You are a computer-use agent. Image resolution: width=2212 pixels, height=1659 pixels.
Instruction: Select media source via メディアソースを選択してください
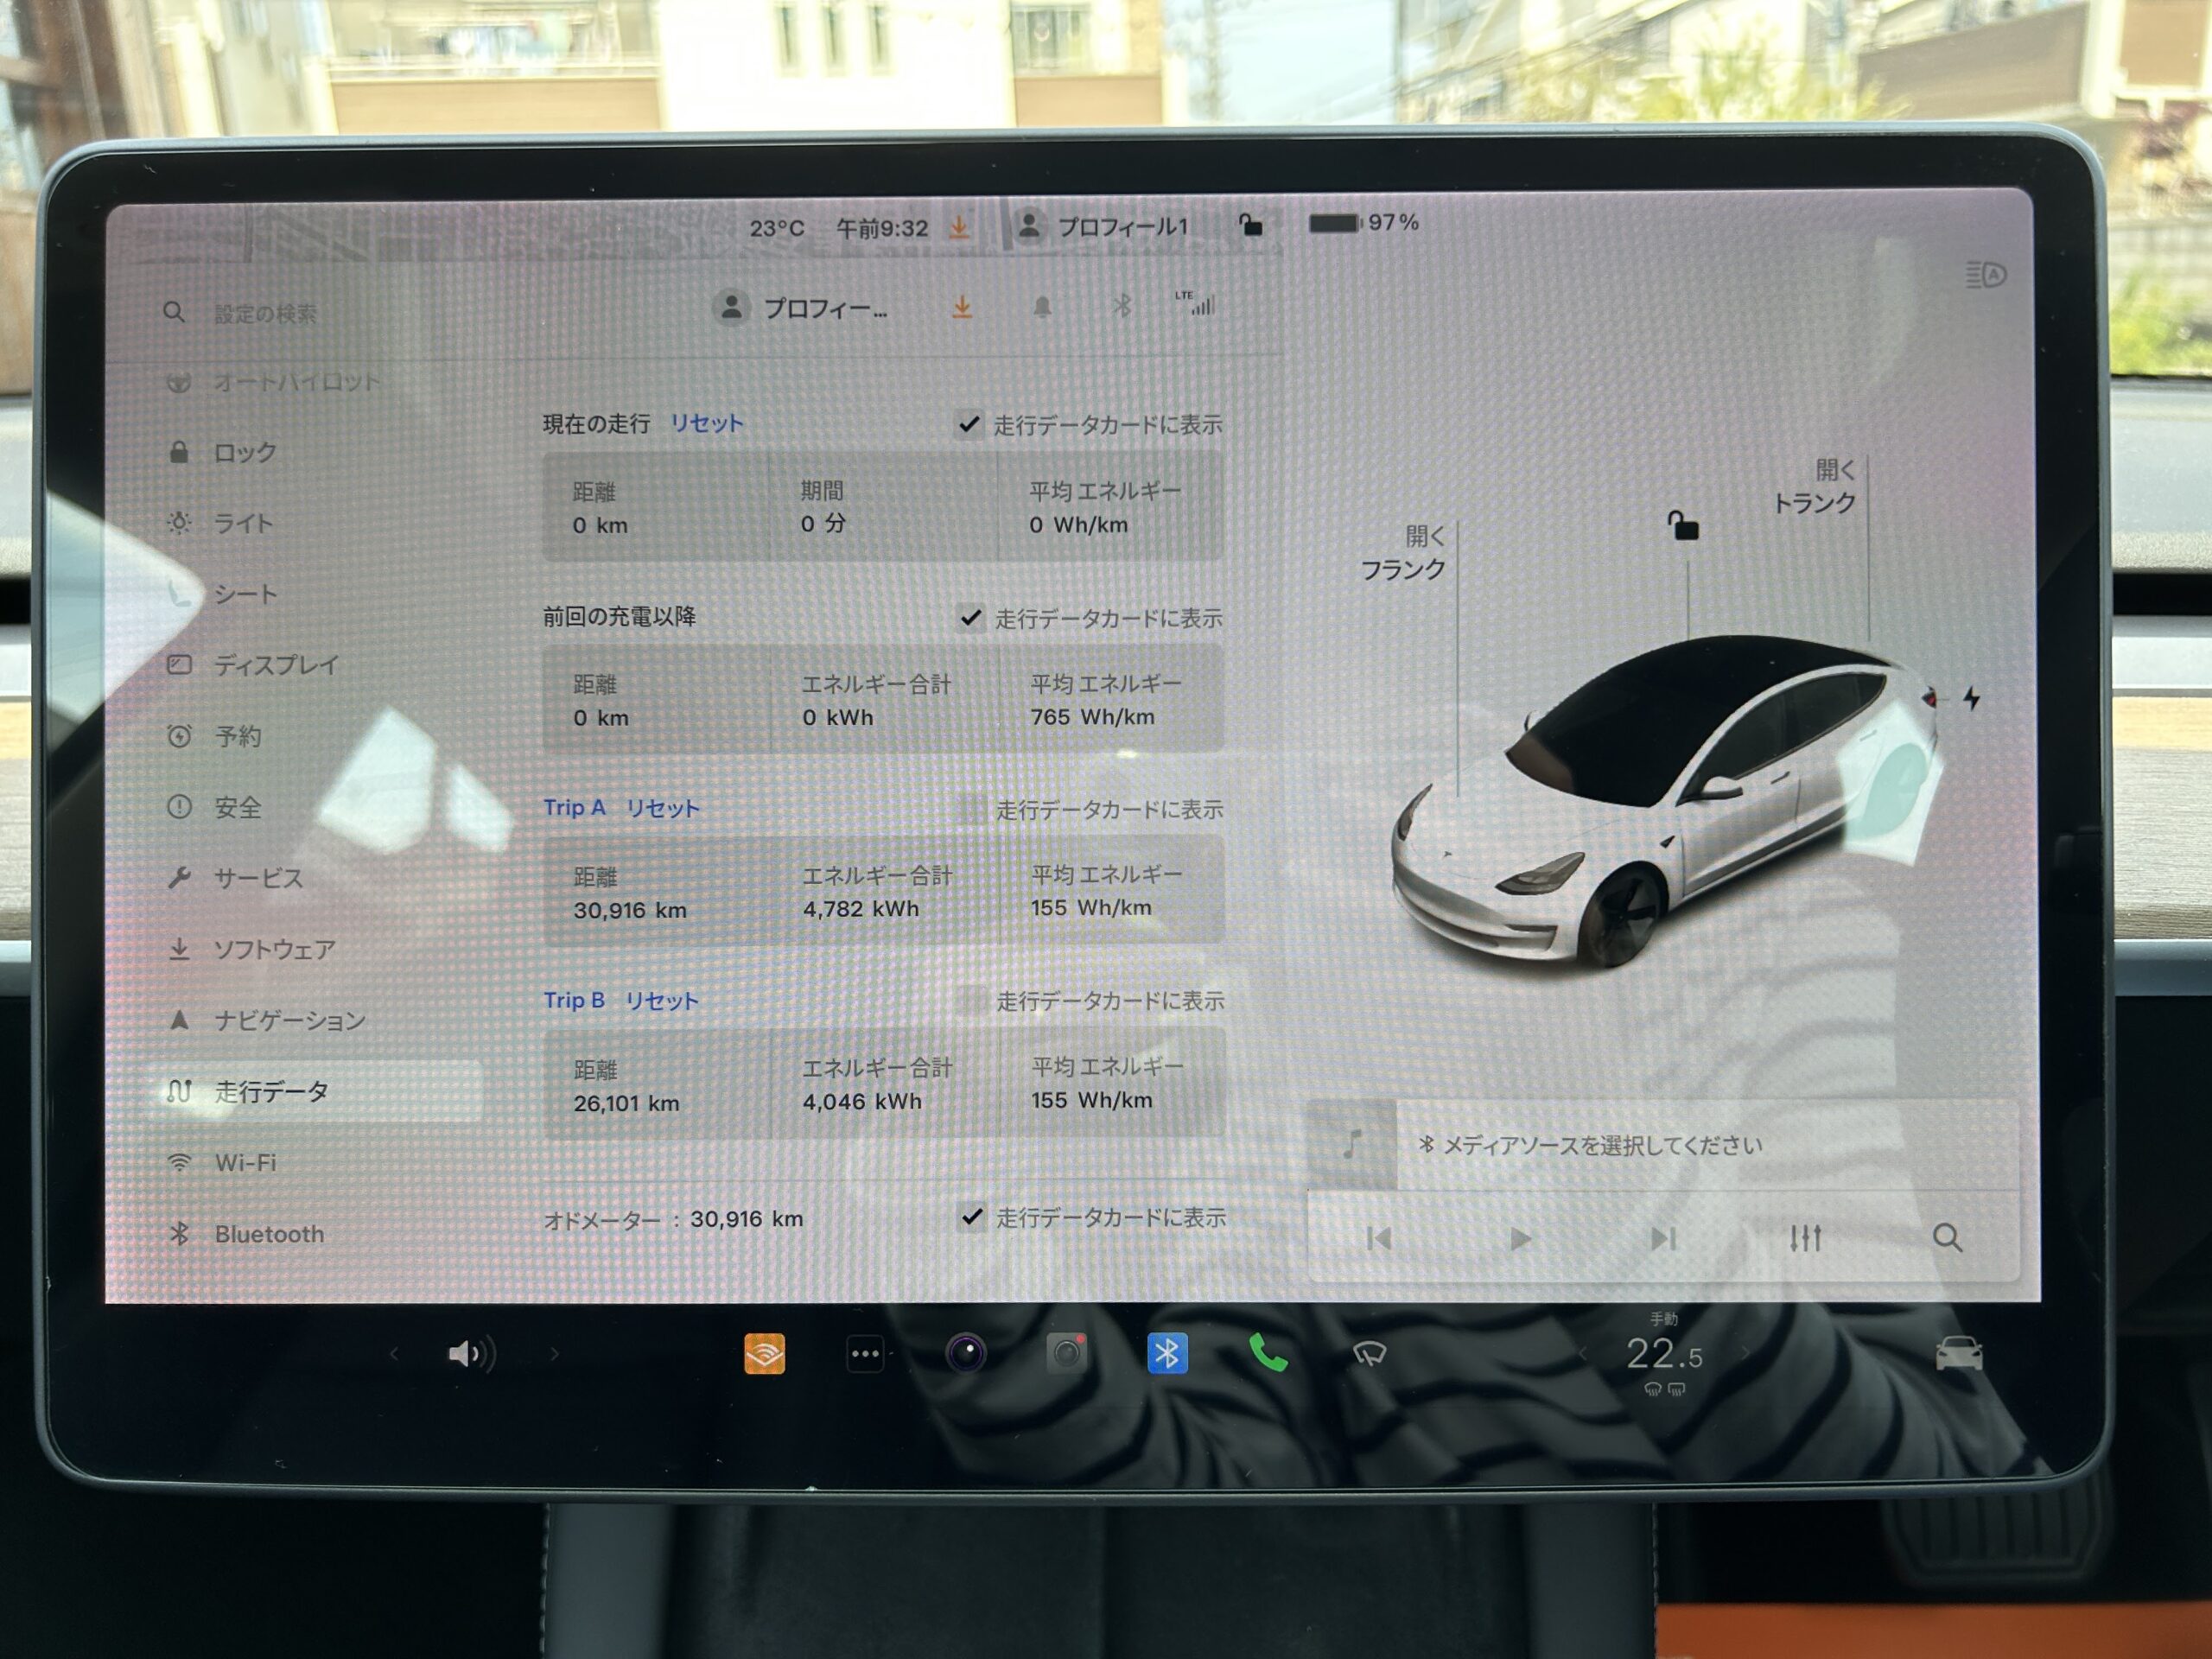(x=1591, y=1146)
